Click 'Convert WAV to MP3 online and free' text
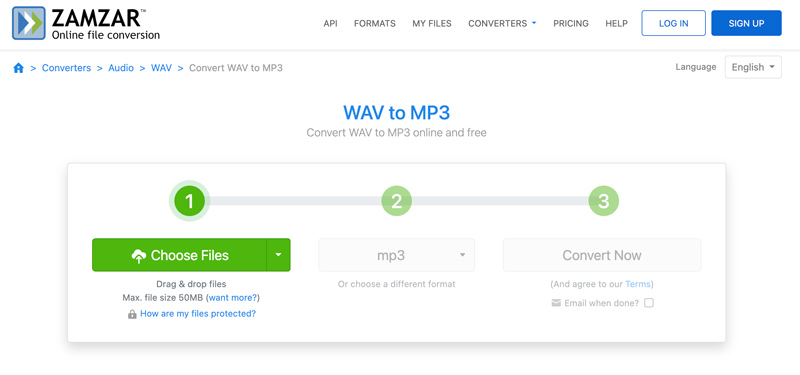 tap(396, 133)
